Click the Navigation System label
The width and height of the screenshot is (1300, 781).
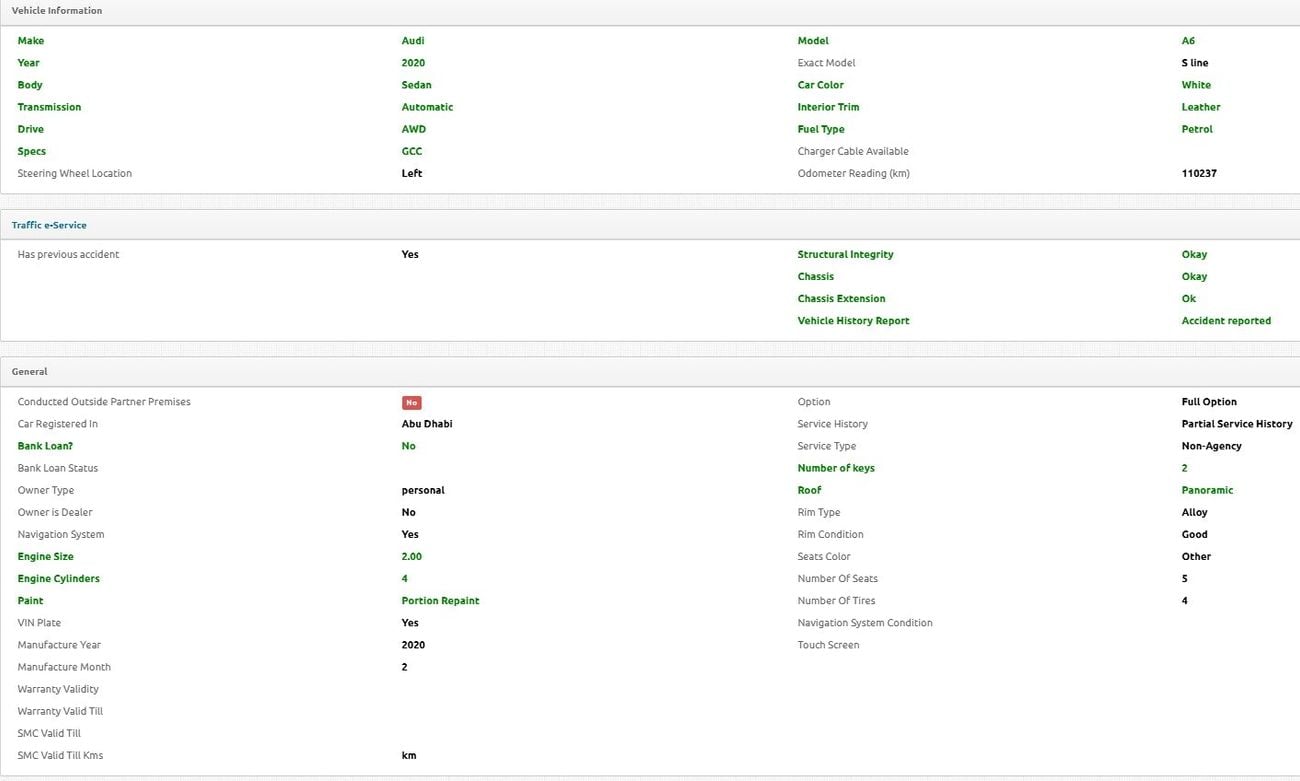pyautogui.click(x=61, y=534)
